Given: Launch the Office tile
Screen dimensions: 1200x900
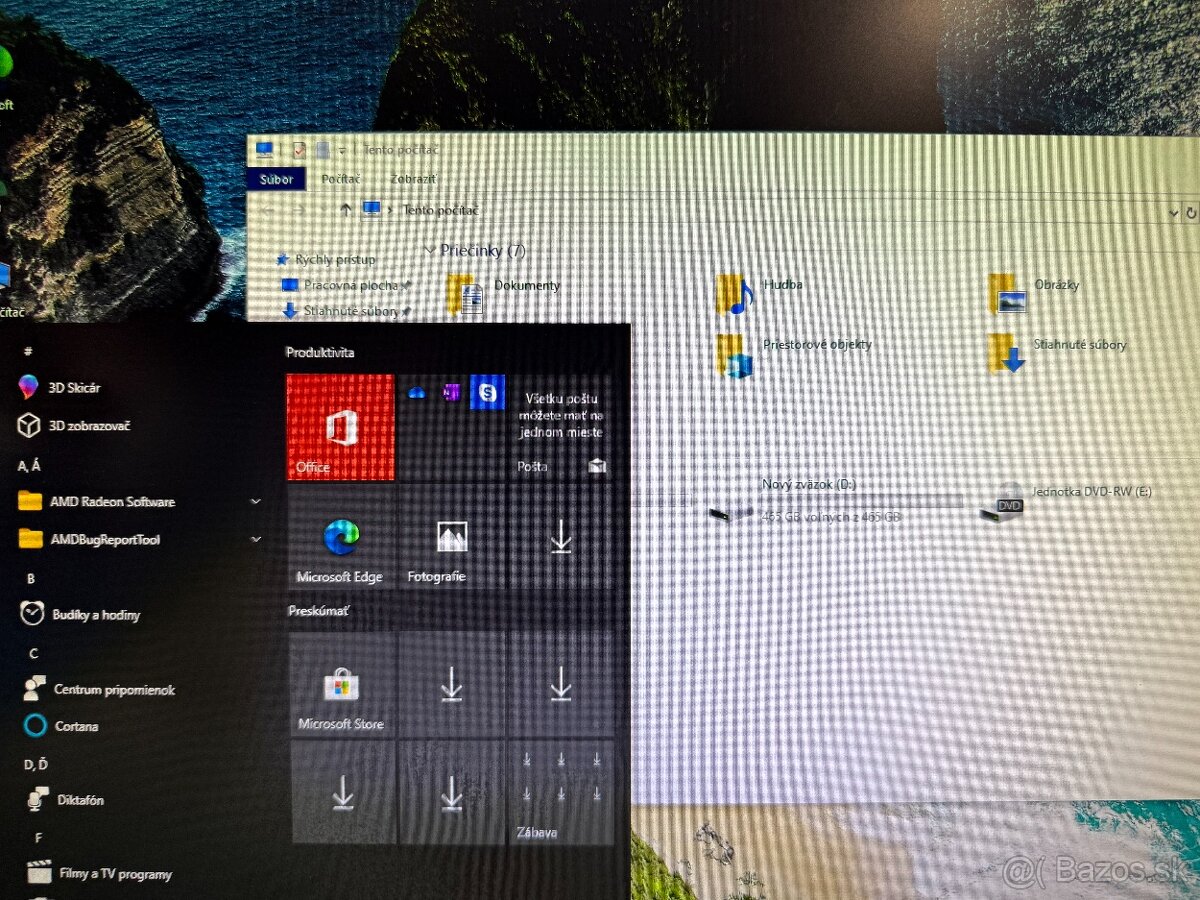Looking at the screenshot, I should point(340,425).
